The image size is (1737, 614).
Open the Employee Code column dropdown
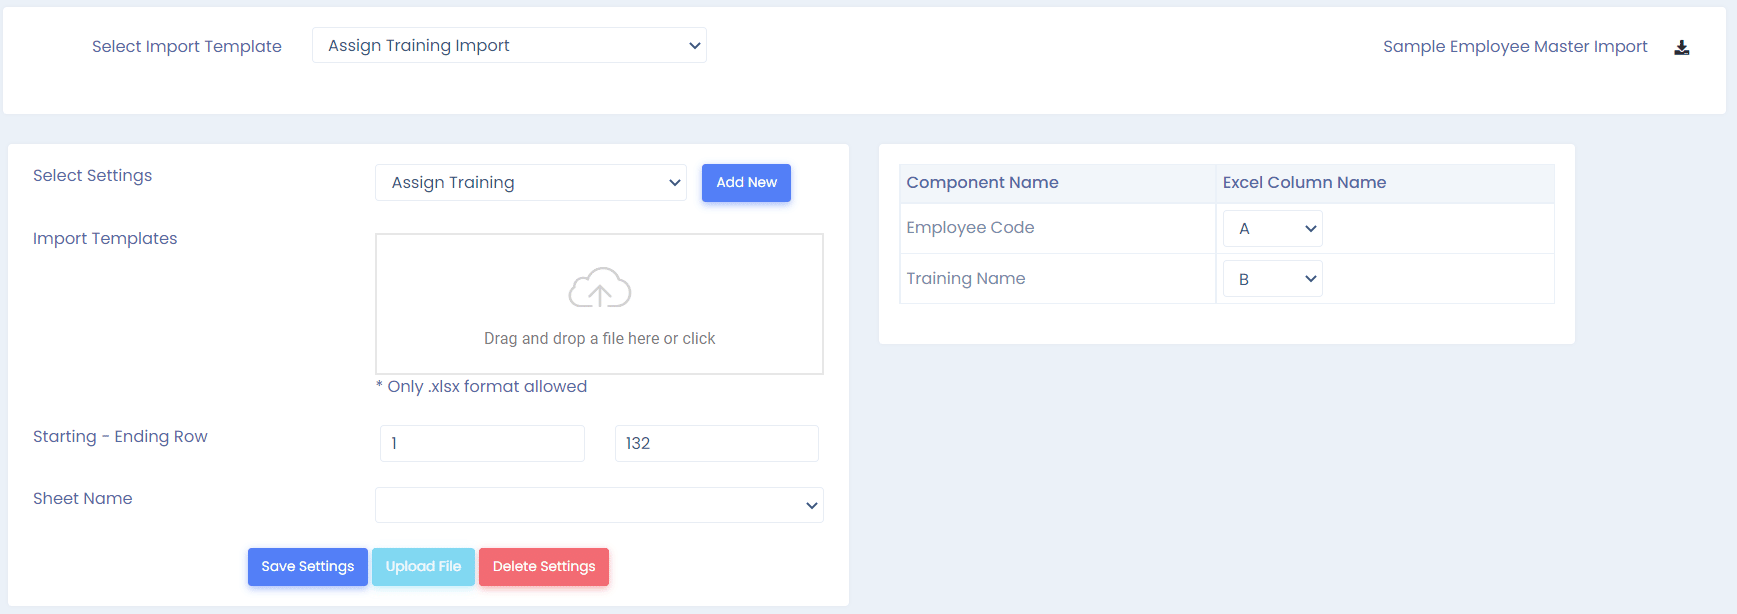tap(1272, 229)
